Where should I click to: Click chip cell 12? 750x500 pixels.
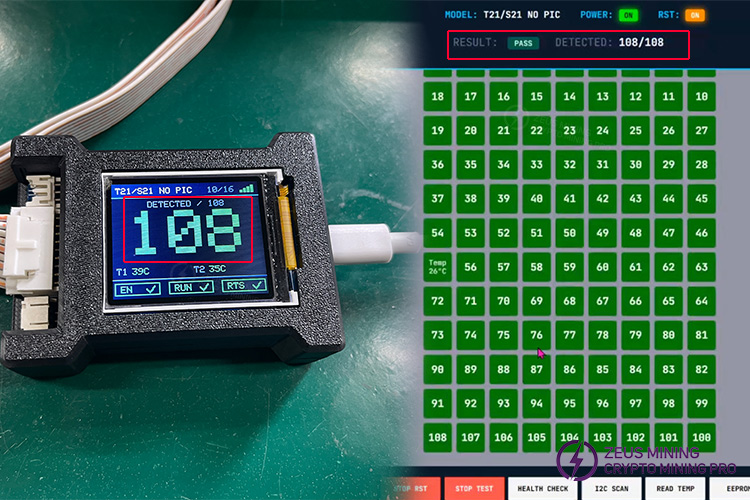[635, 97]
